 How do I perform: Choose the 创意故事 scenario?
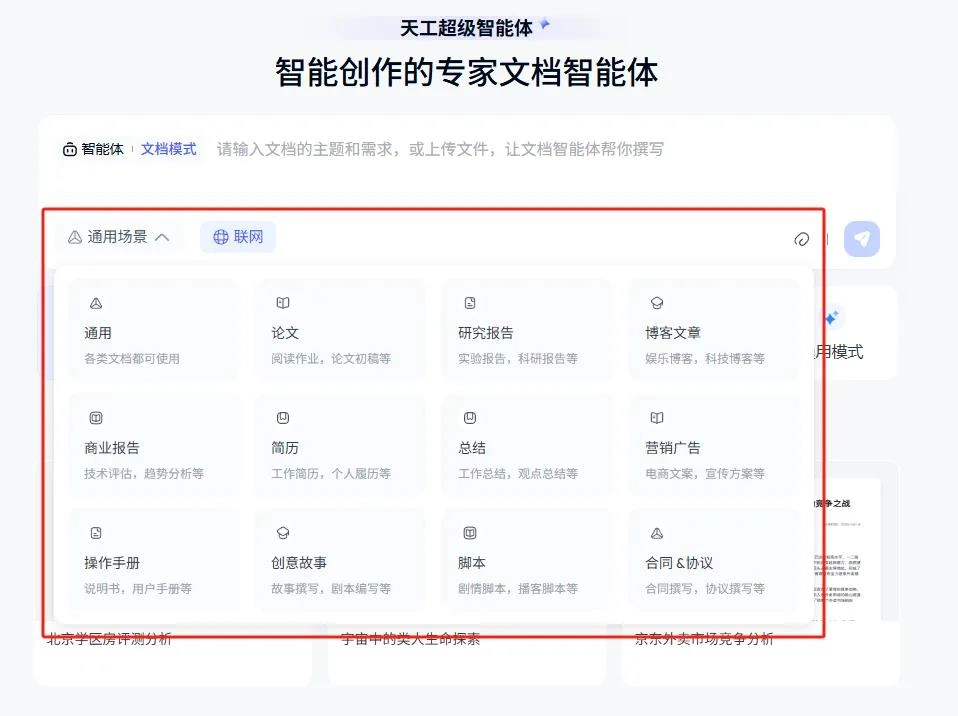340,560
